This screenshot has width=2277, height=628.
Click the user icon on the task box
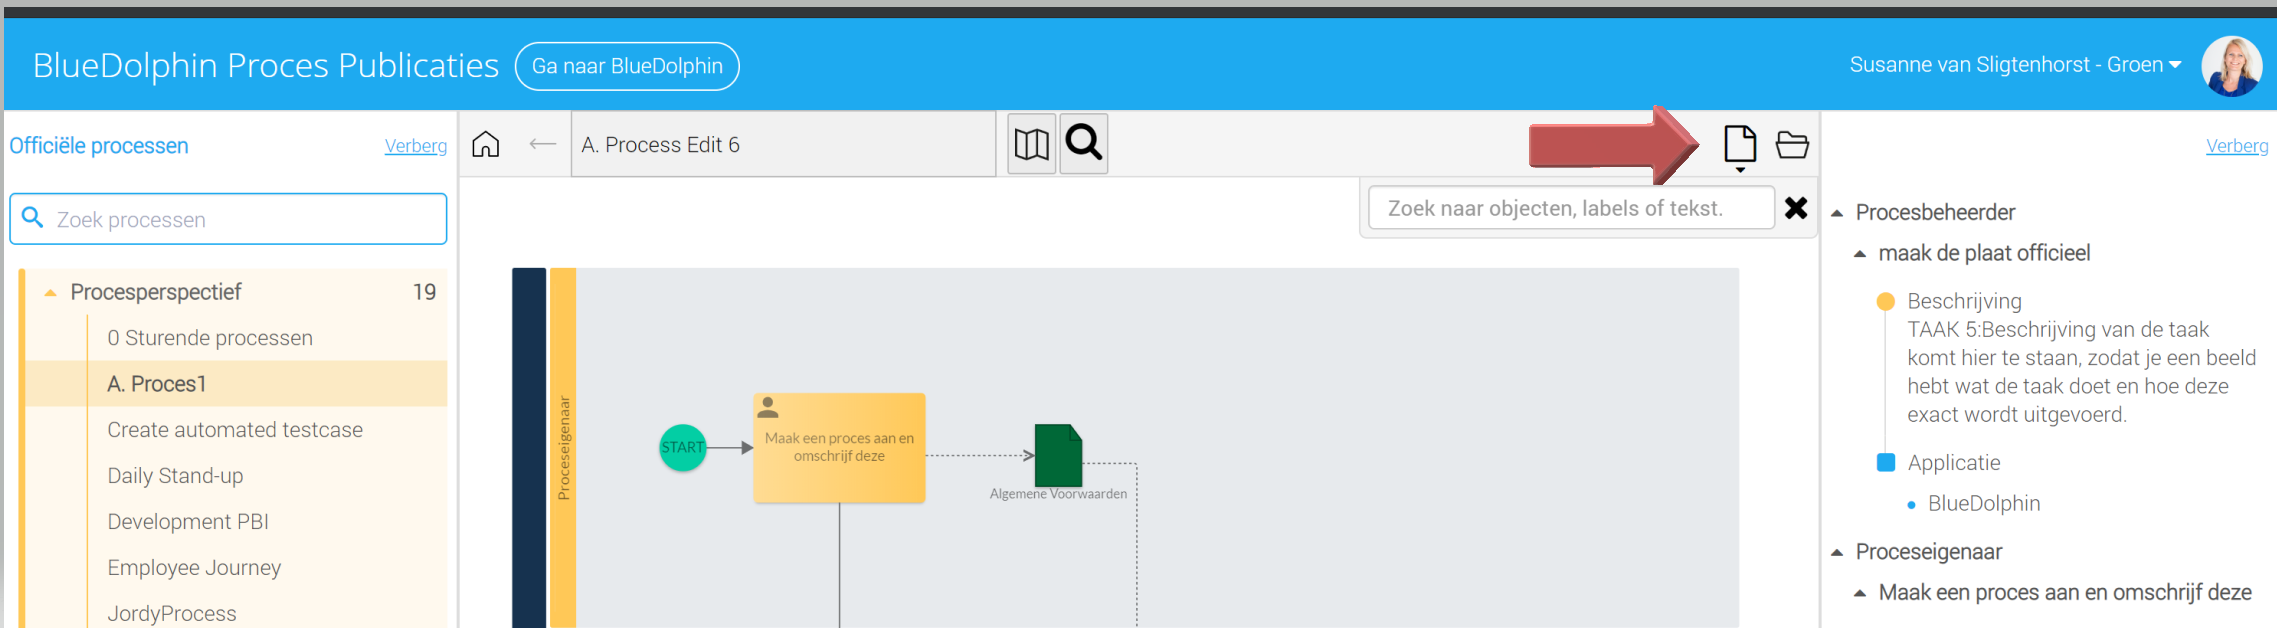click(768, 408)
